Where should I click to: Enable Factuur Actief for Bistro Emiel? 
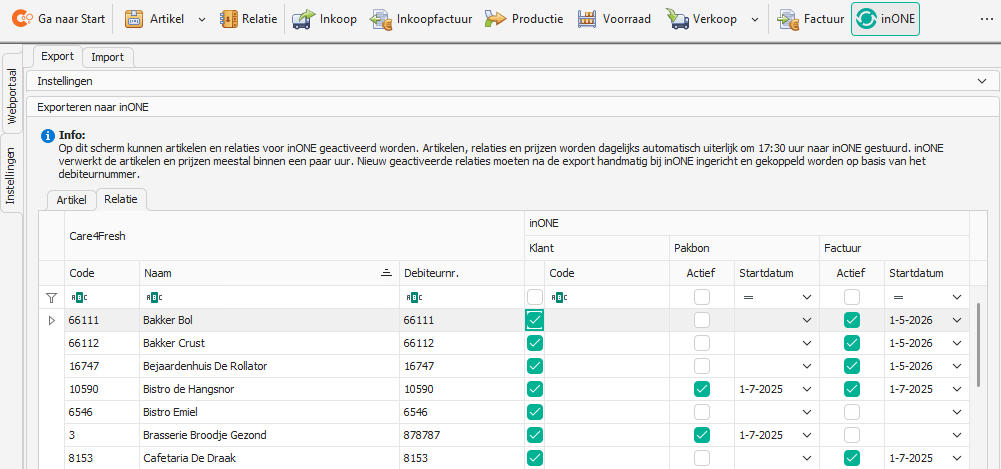click(852, 412)
